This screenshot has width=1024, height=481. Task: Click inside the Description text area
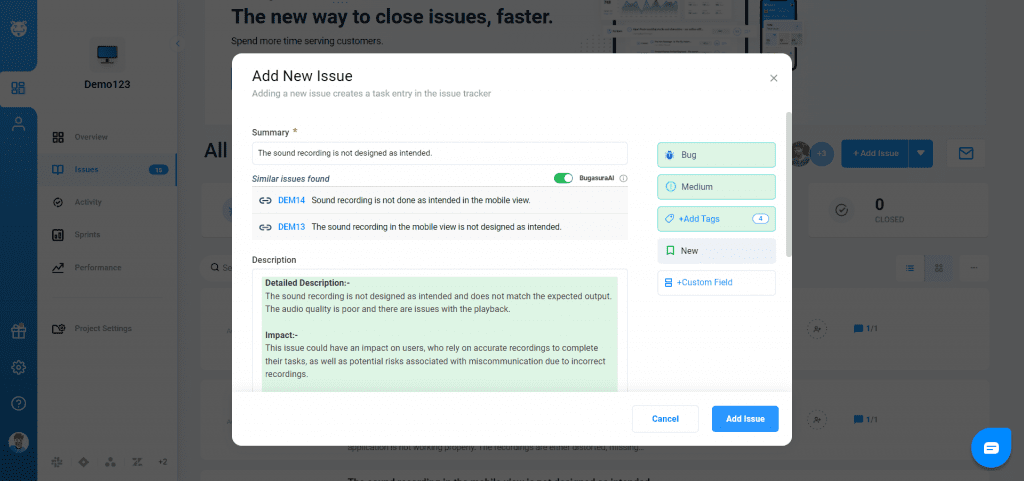coord(440,330)
